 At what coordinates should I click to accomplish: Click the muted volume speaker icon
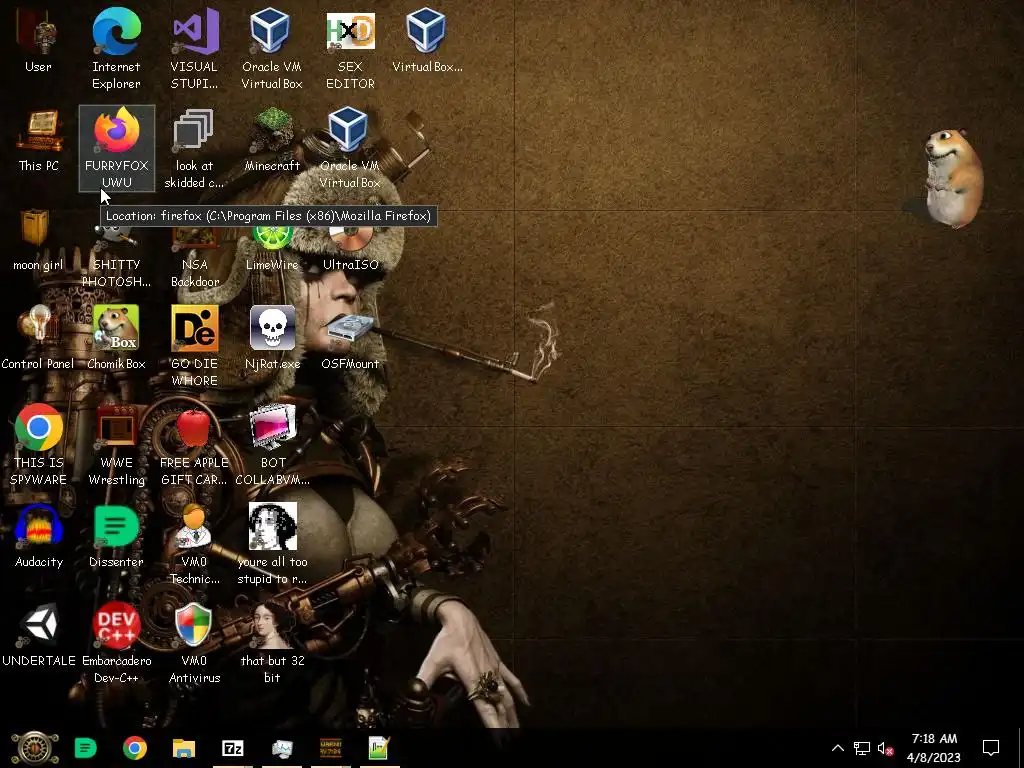pos(886,748)
